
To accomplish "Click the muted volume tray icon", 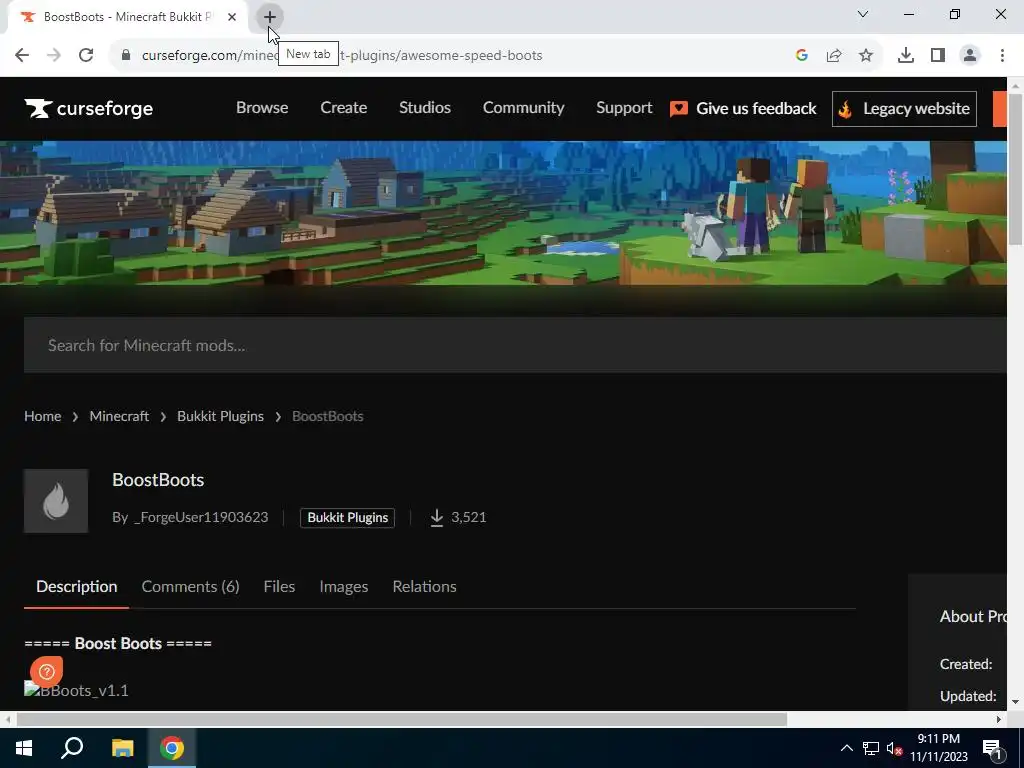I will coord(894,748).
